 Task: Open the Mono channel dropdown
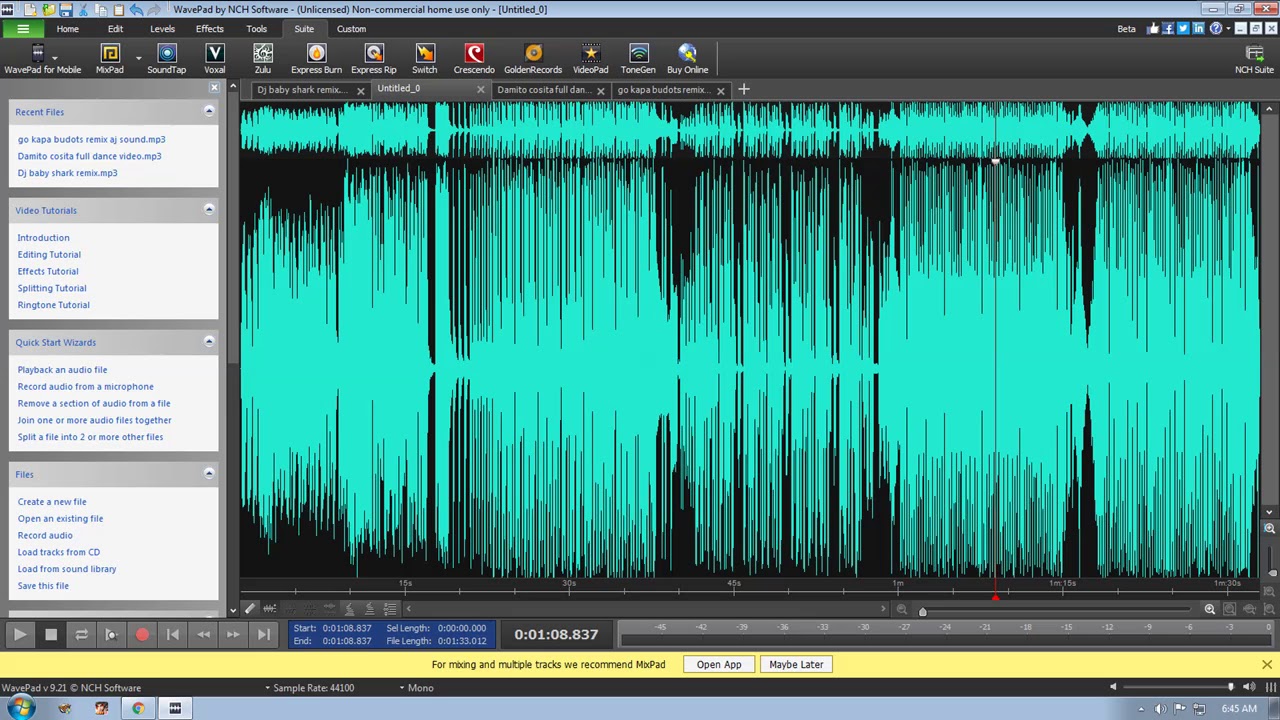click(x=415, y=688)
